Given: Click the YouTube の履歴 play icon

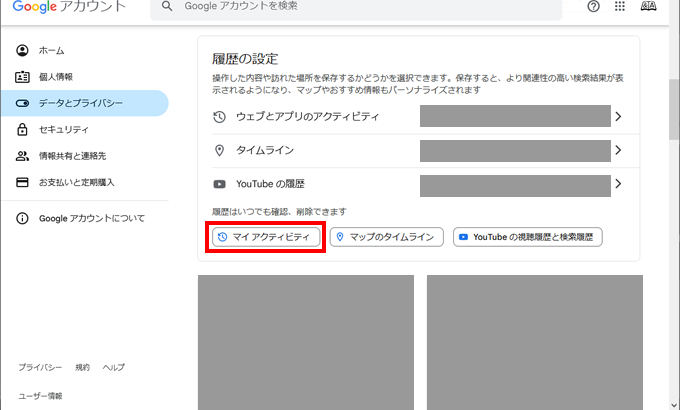Looking at the screenshot, I should point(219,184).
